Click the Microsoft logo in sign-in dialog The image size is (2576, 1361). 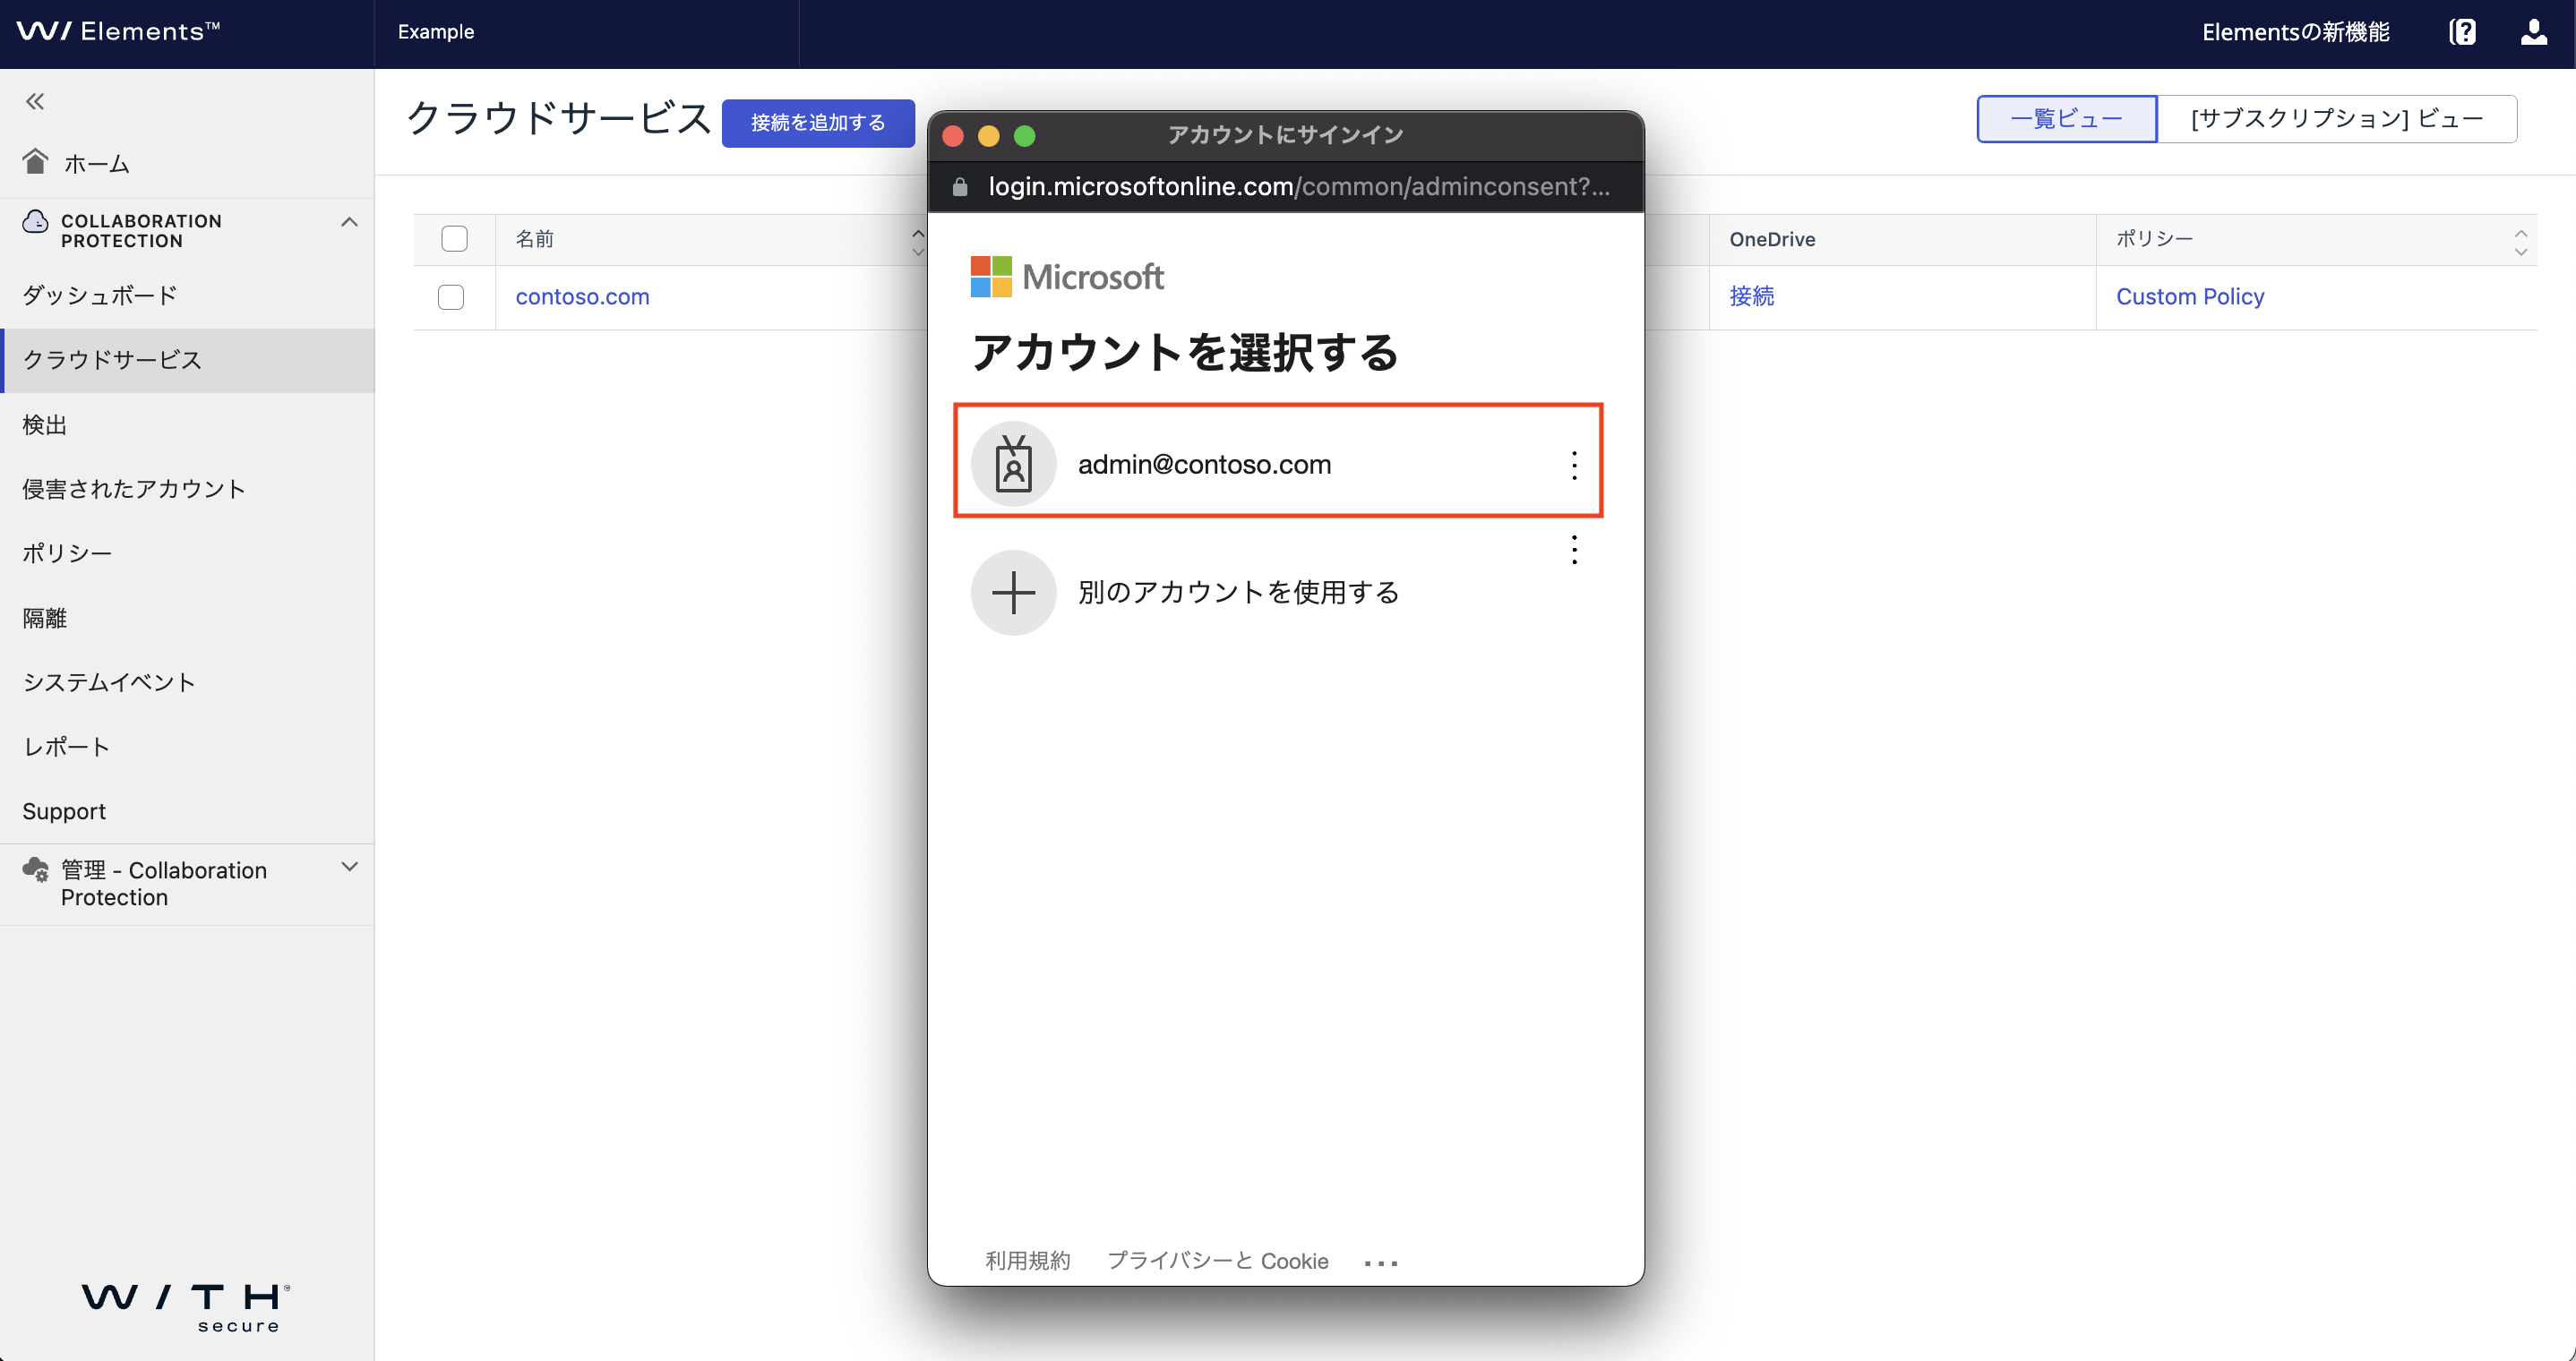[x=1067, y=276]
